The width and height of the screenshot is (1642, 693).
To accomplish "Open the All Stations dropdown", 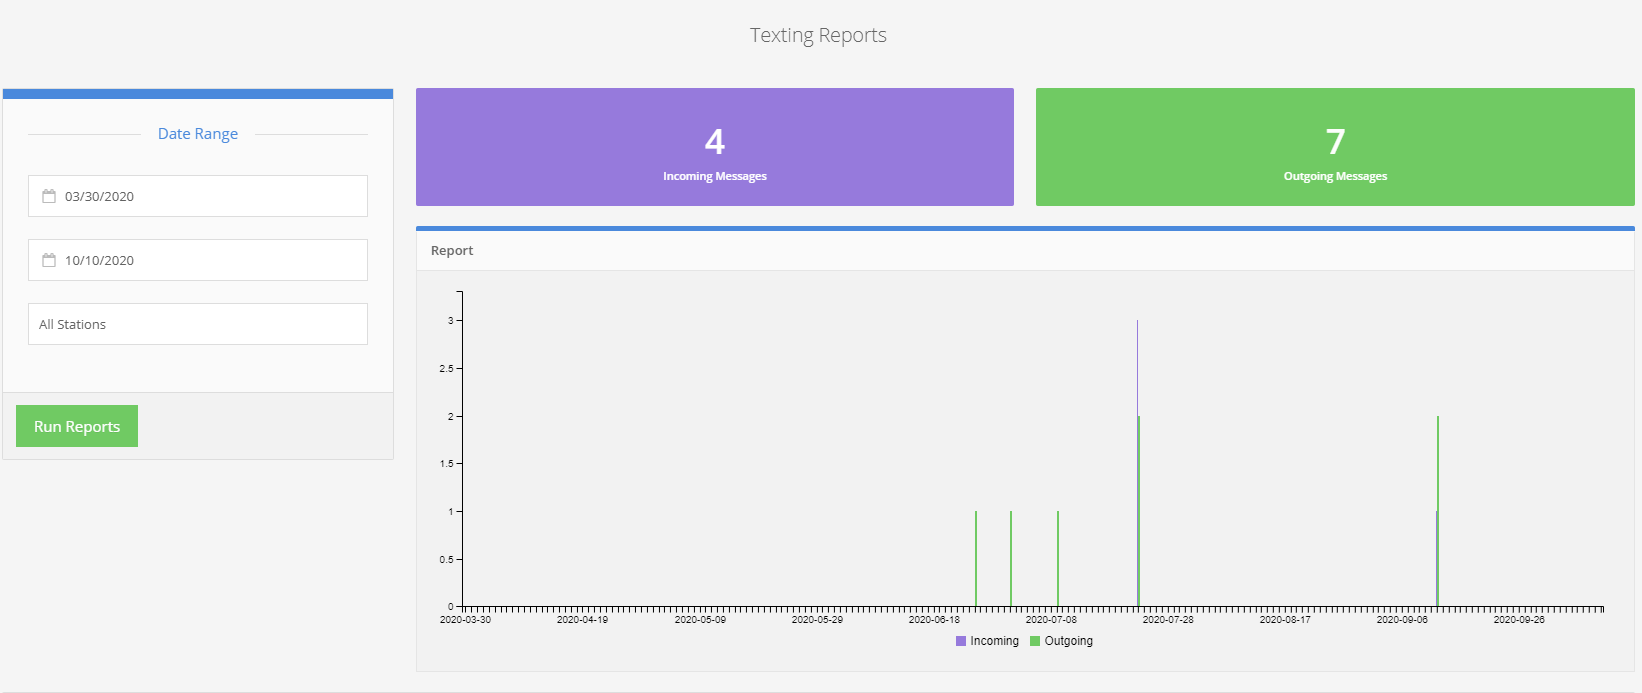I will [x=198, y=324].
